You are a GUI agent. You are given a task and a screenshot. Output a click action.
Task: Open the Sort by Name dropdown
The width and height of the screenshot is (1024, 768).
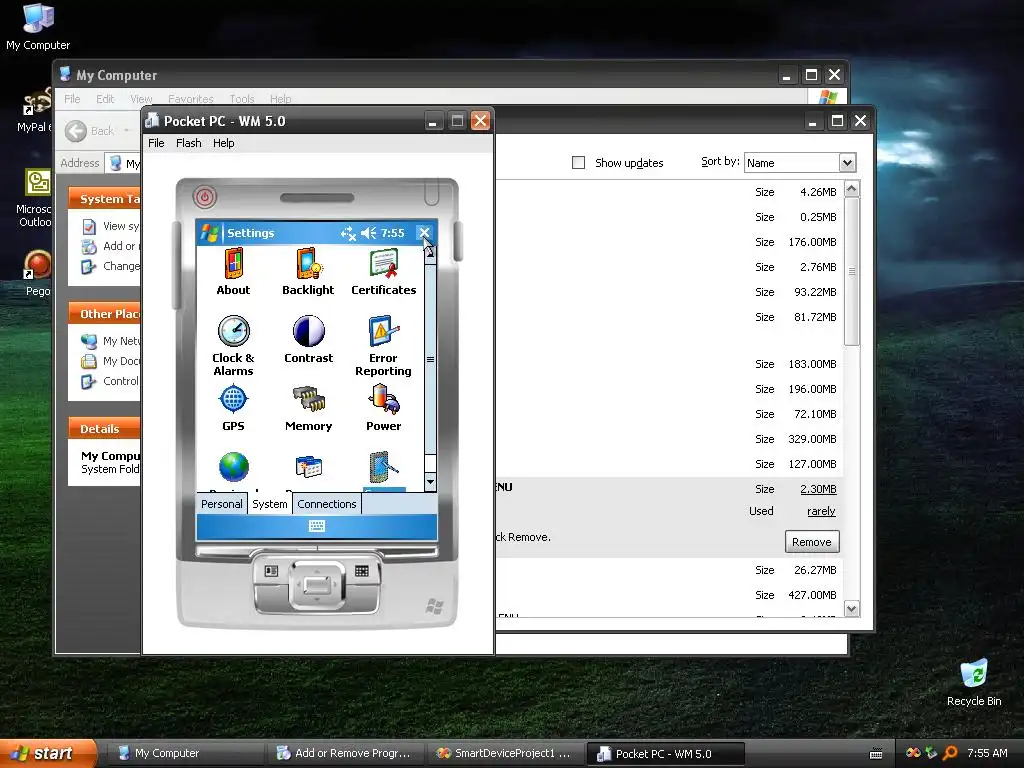click(799, 163)
